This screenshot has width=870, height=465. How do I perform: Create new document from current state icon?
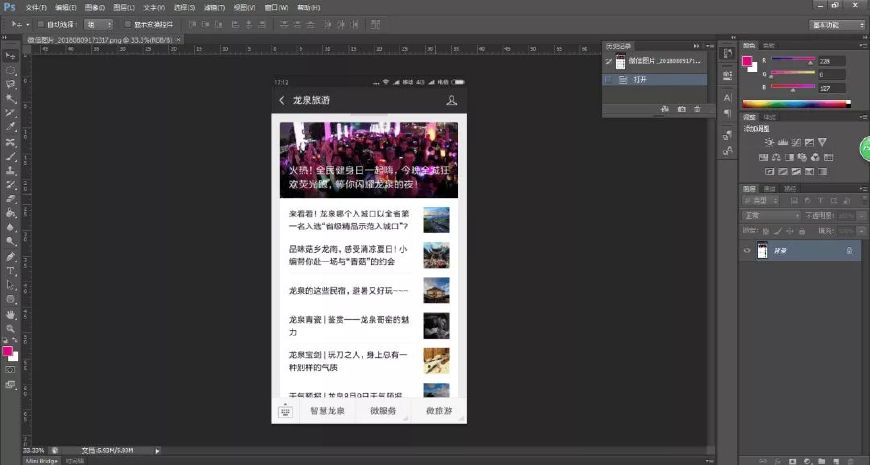click(665, 109)
